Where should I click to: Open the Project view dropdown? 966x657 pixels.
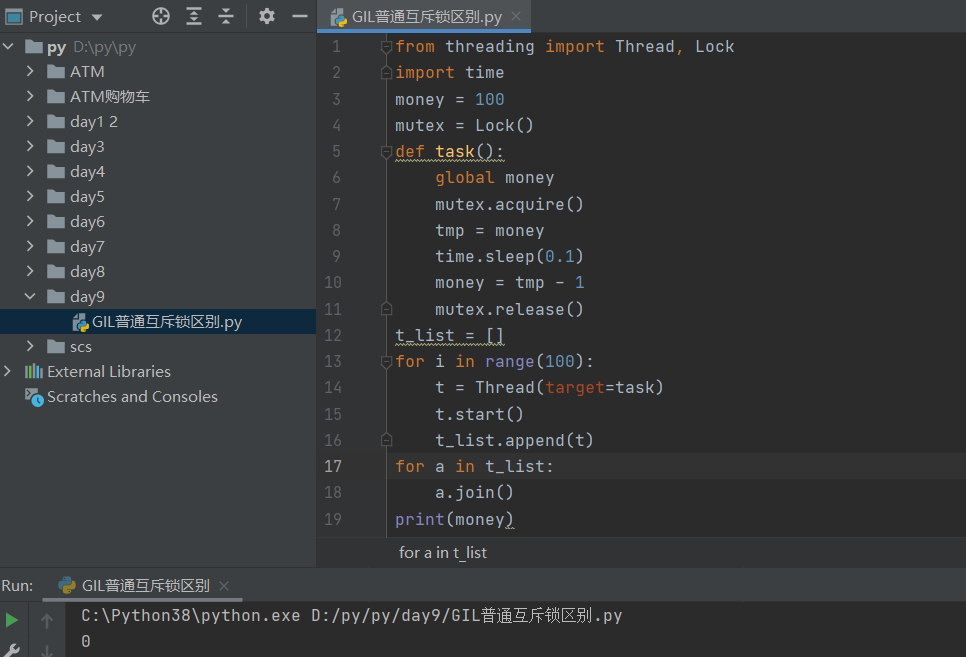(96, 17)
